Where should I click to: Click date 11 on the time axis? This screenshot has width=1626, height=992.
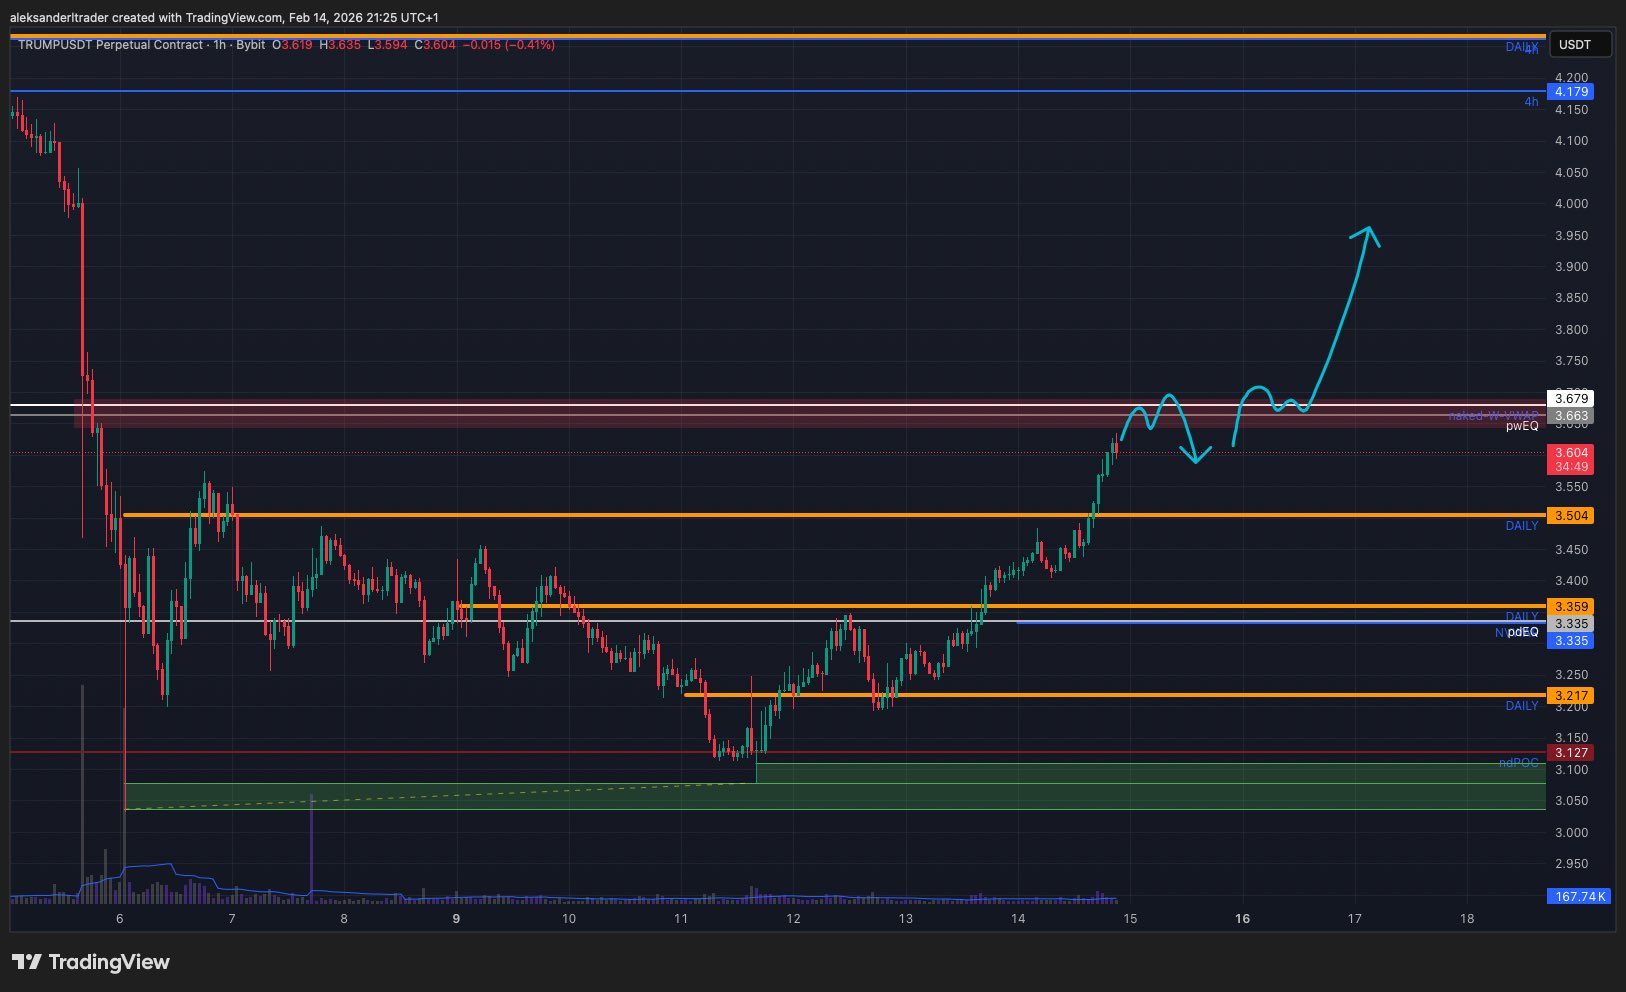[681, 919]
